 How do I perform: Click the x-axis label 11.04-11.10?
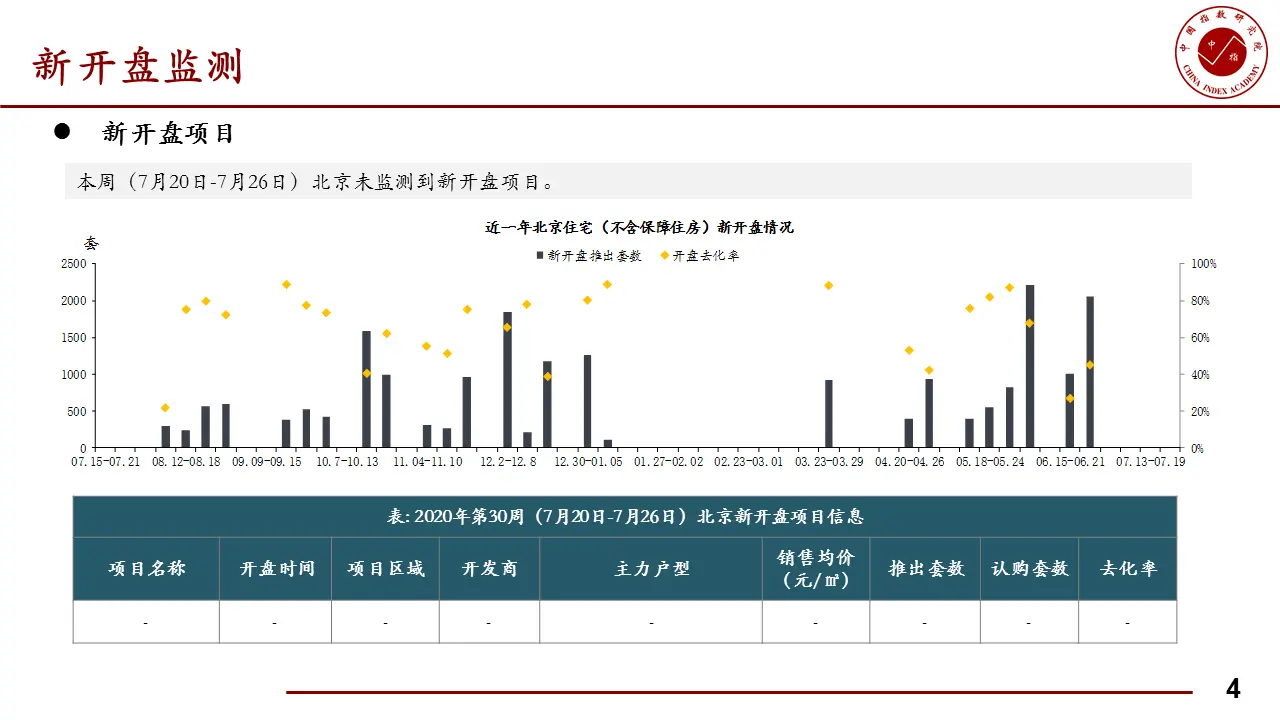(428, 463)
